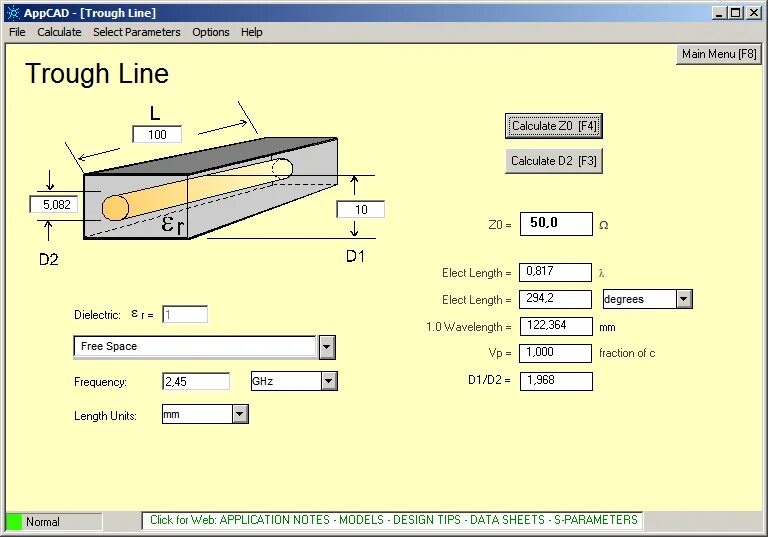The width and height of the screenshot is (768, 537).
Task: Click the Main Menu [F8] button
Action: 719,54
